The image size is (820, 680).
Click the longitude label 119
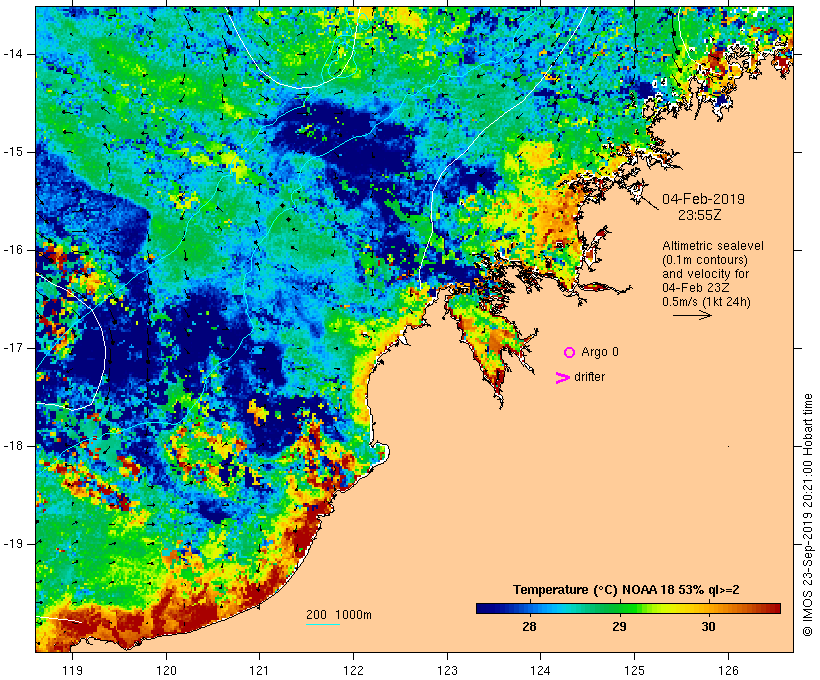[72, 670]
